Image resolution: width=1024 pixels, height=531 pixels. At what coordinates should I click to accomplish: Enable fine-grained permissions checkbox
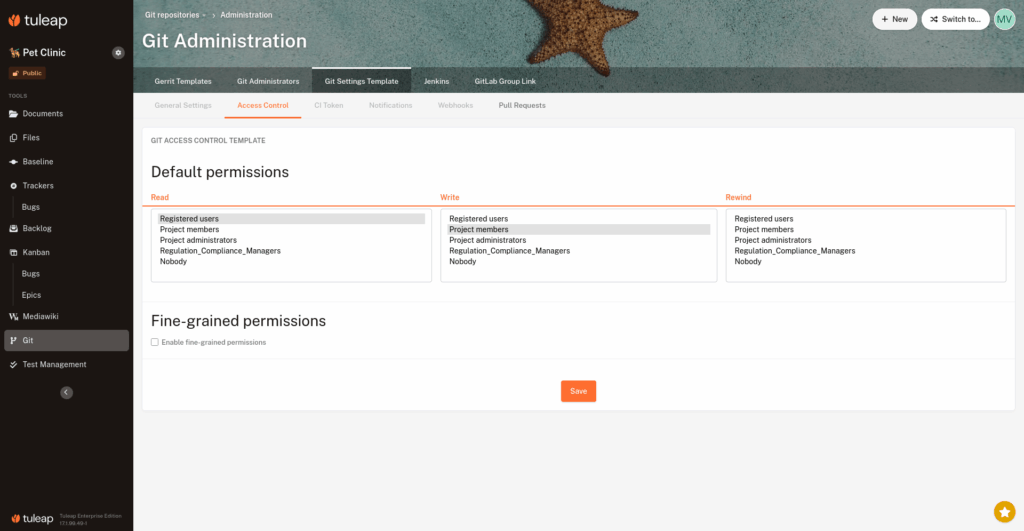[155, 342]
